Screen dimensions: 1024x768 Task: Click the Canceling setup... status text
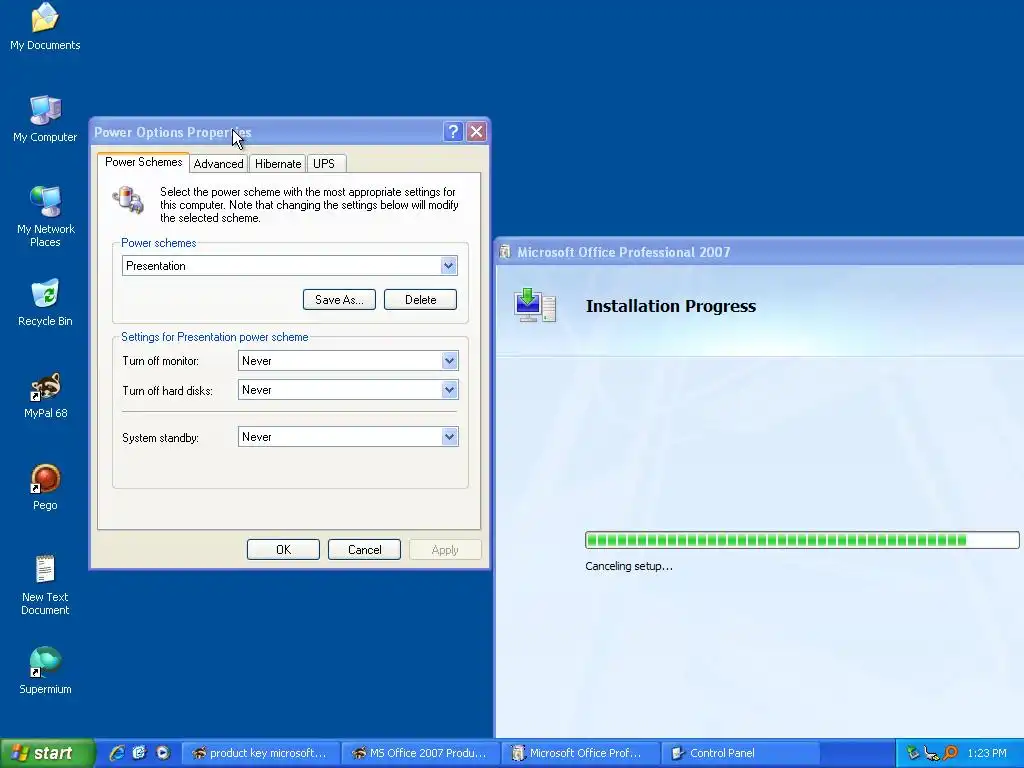[x=629, y=566]
